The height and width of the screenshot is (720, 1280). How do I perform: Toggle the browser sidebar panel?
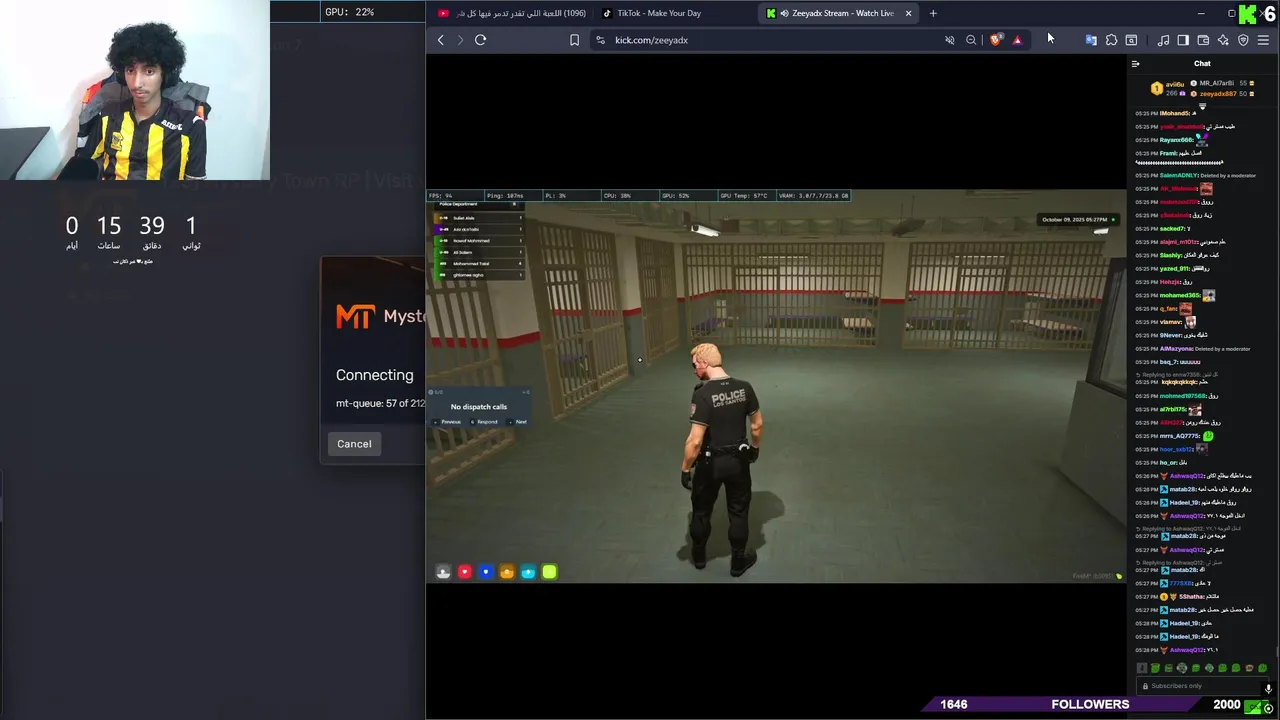pos(1183,40)
